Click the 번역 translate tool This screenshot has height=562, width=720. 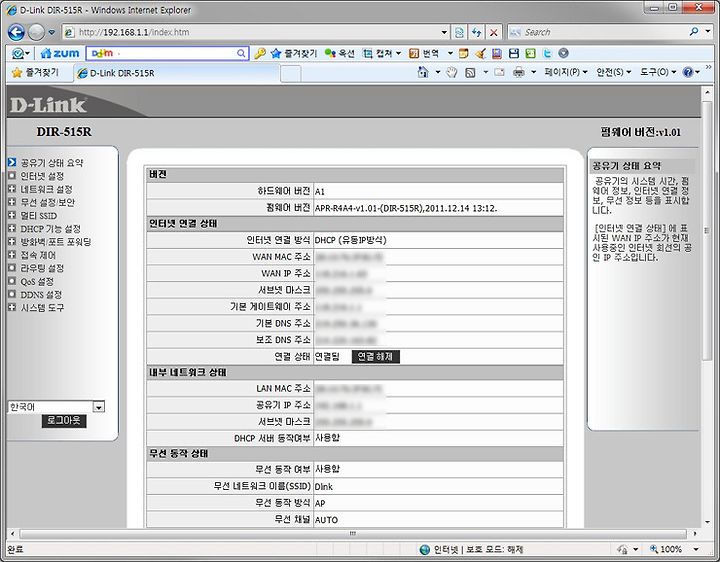pos(424,53)
